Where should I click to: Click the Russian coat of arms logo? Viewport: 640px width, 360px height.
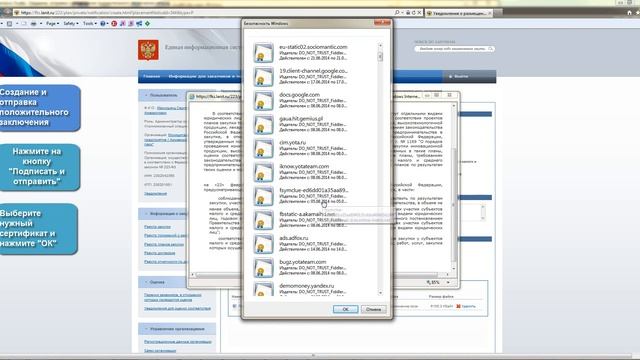148,50
